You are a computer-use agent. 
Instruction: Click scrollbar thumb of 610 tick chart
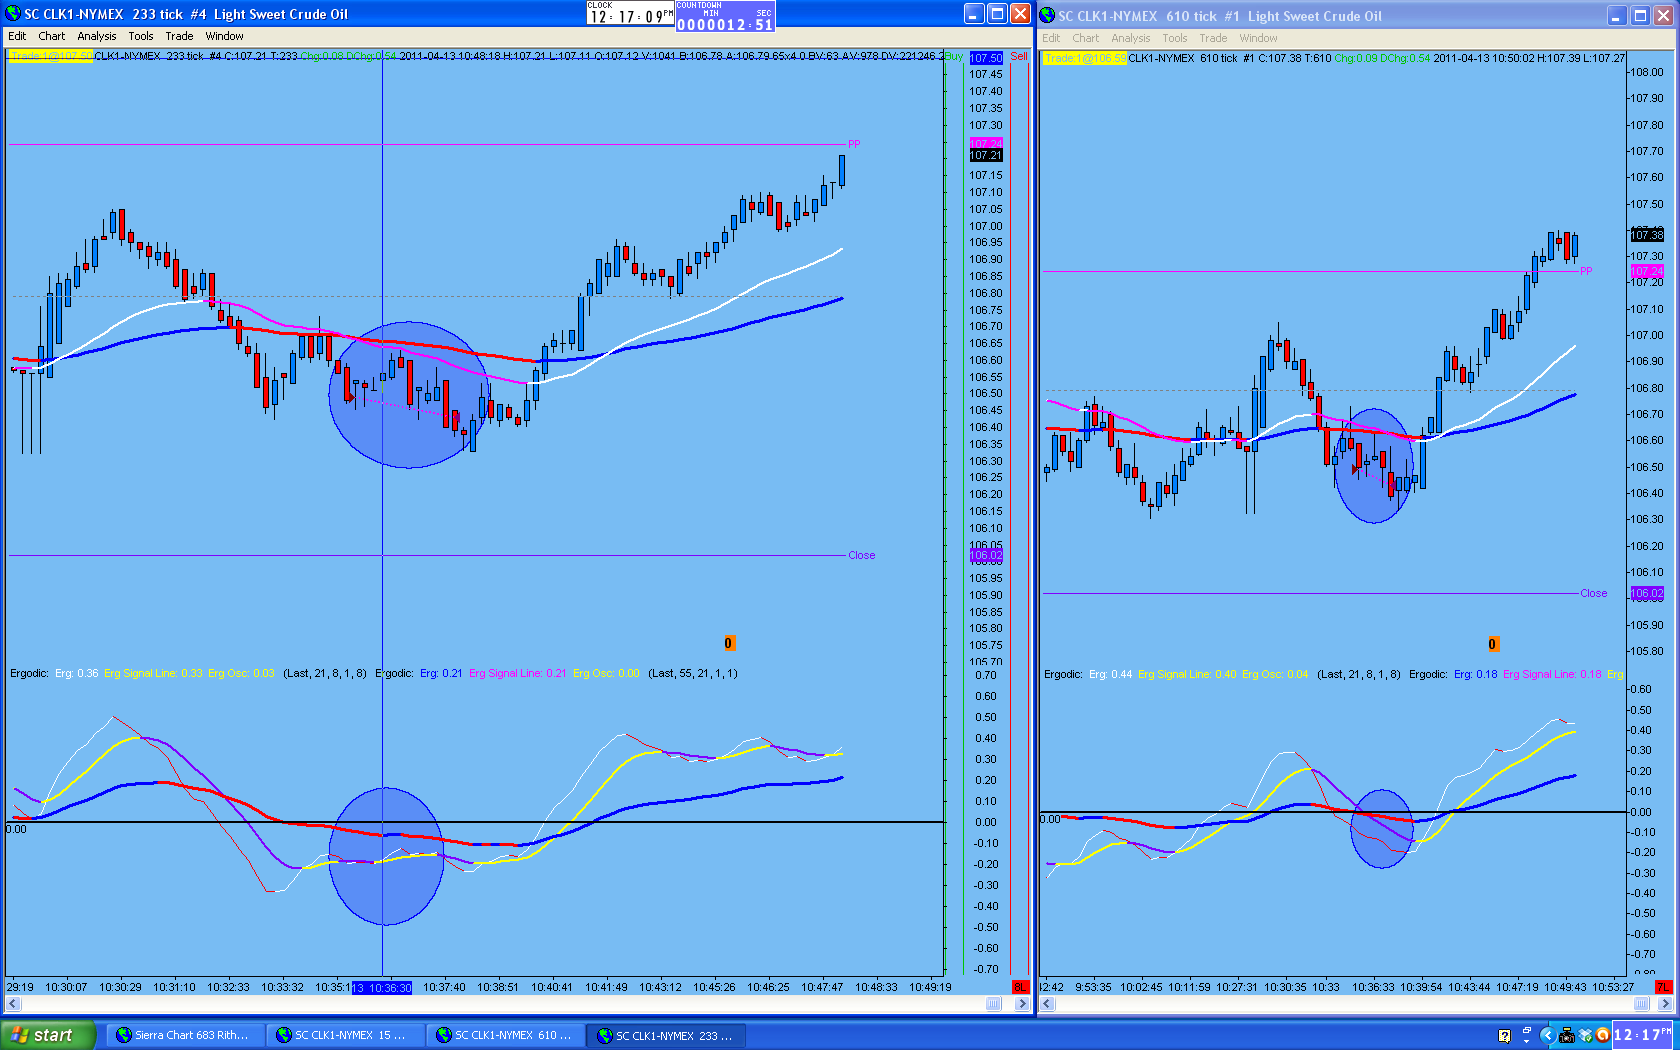1641,1003
